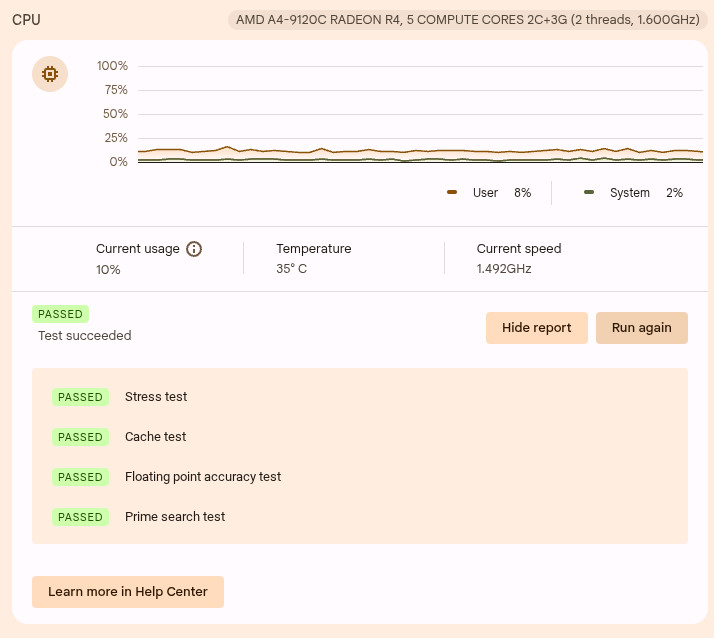
Task: Open Learn more in Help Center
Action: point(128,592)
